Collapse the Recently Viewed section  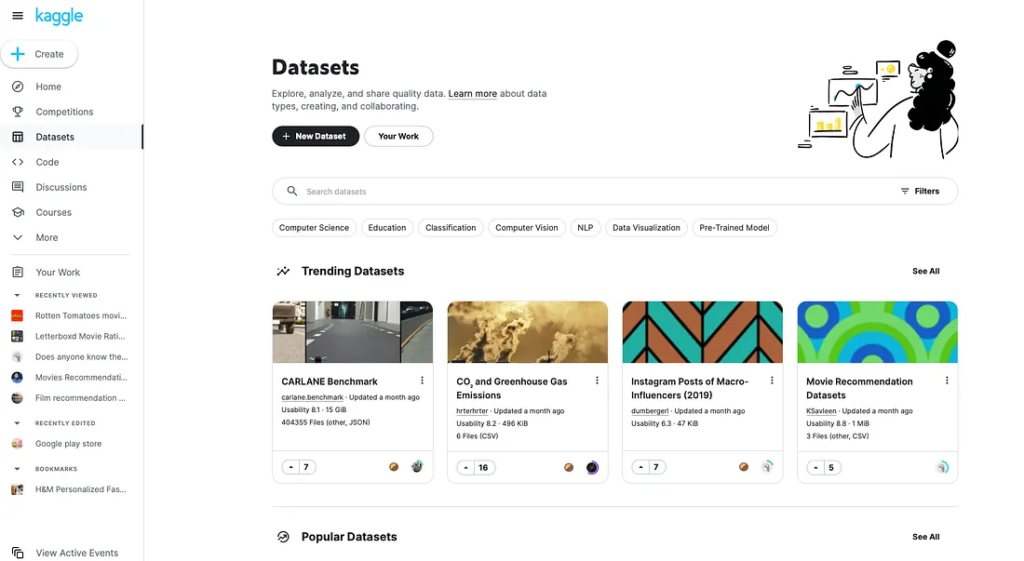[17, 295]
